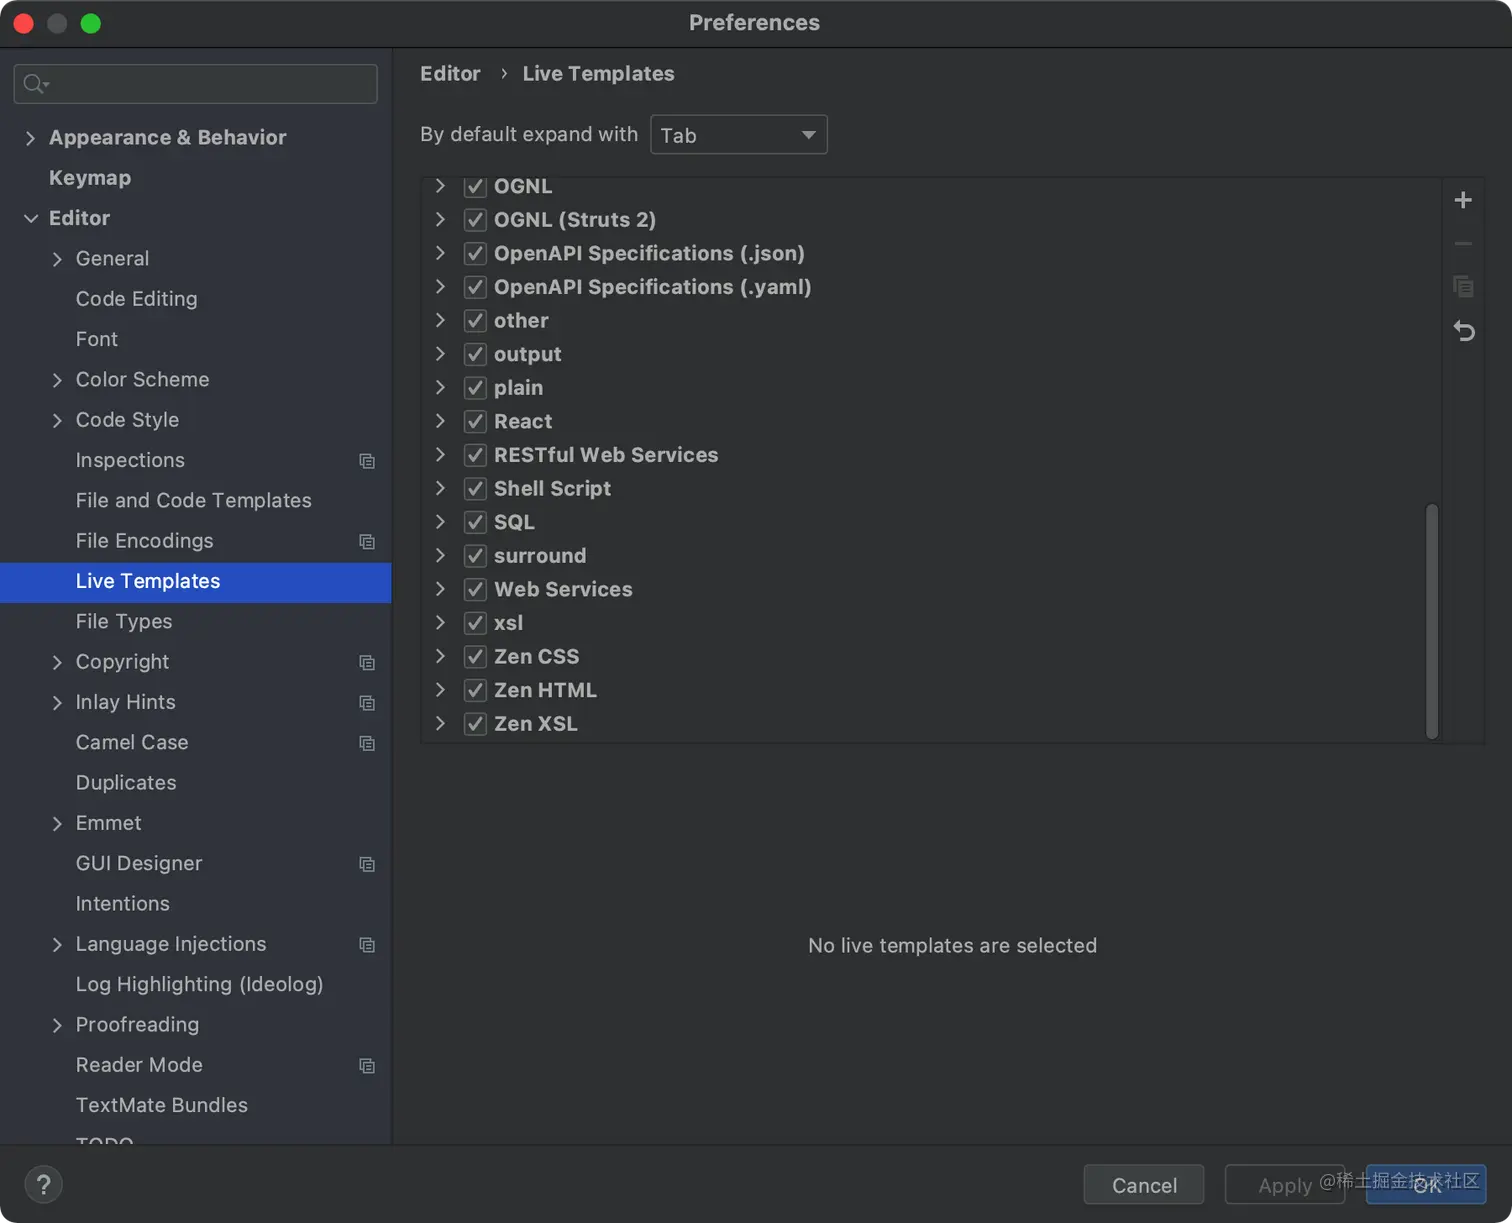The height and width of the screenshot is (1223, 1512).
Task: Duplicate a live template
Action: click(x=1463, y=287)
